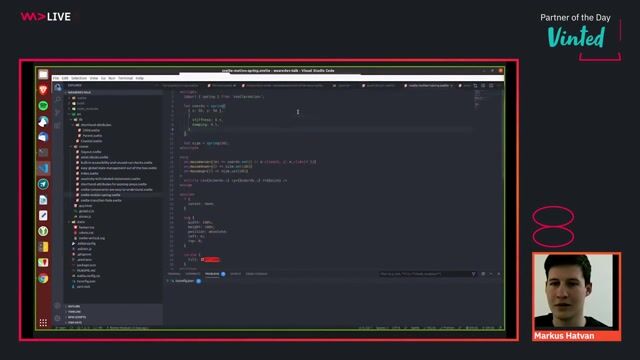Collapse the static folder
This screenshot has width=640, height=360.
(80, 222)
